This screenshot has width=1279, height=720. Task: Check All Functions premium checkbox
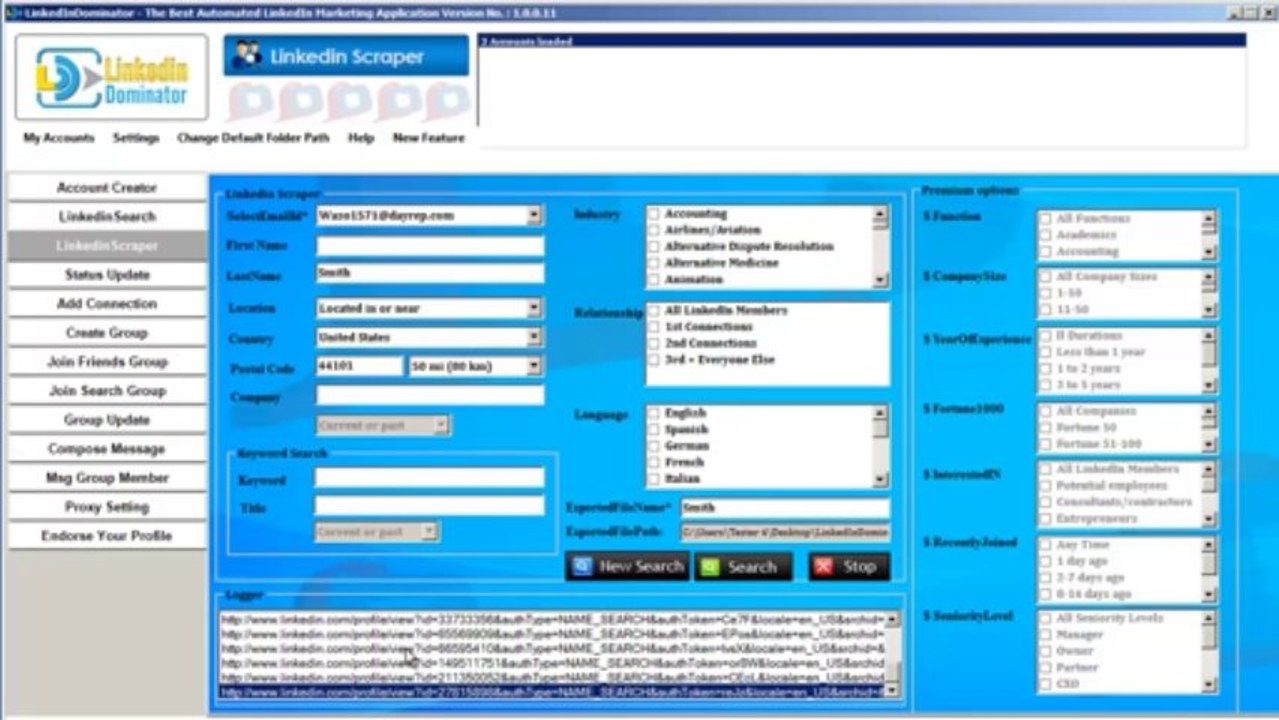[x=1045, y=219]
